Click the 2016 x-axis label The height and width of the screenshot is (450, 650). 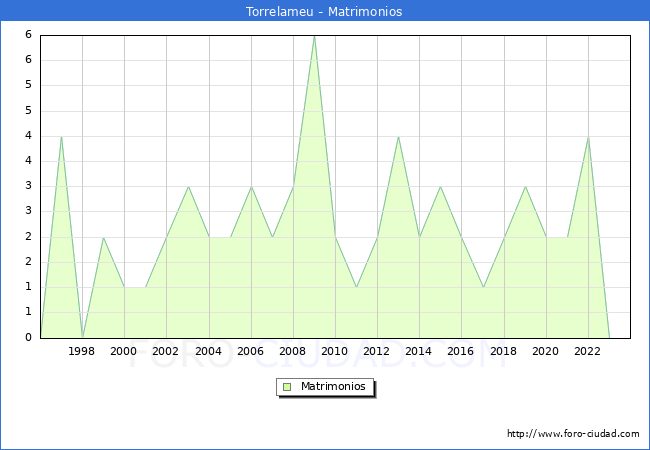pos(461,351)
